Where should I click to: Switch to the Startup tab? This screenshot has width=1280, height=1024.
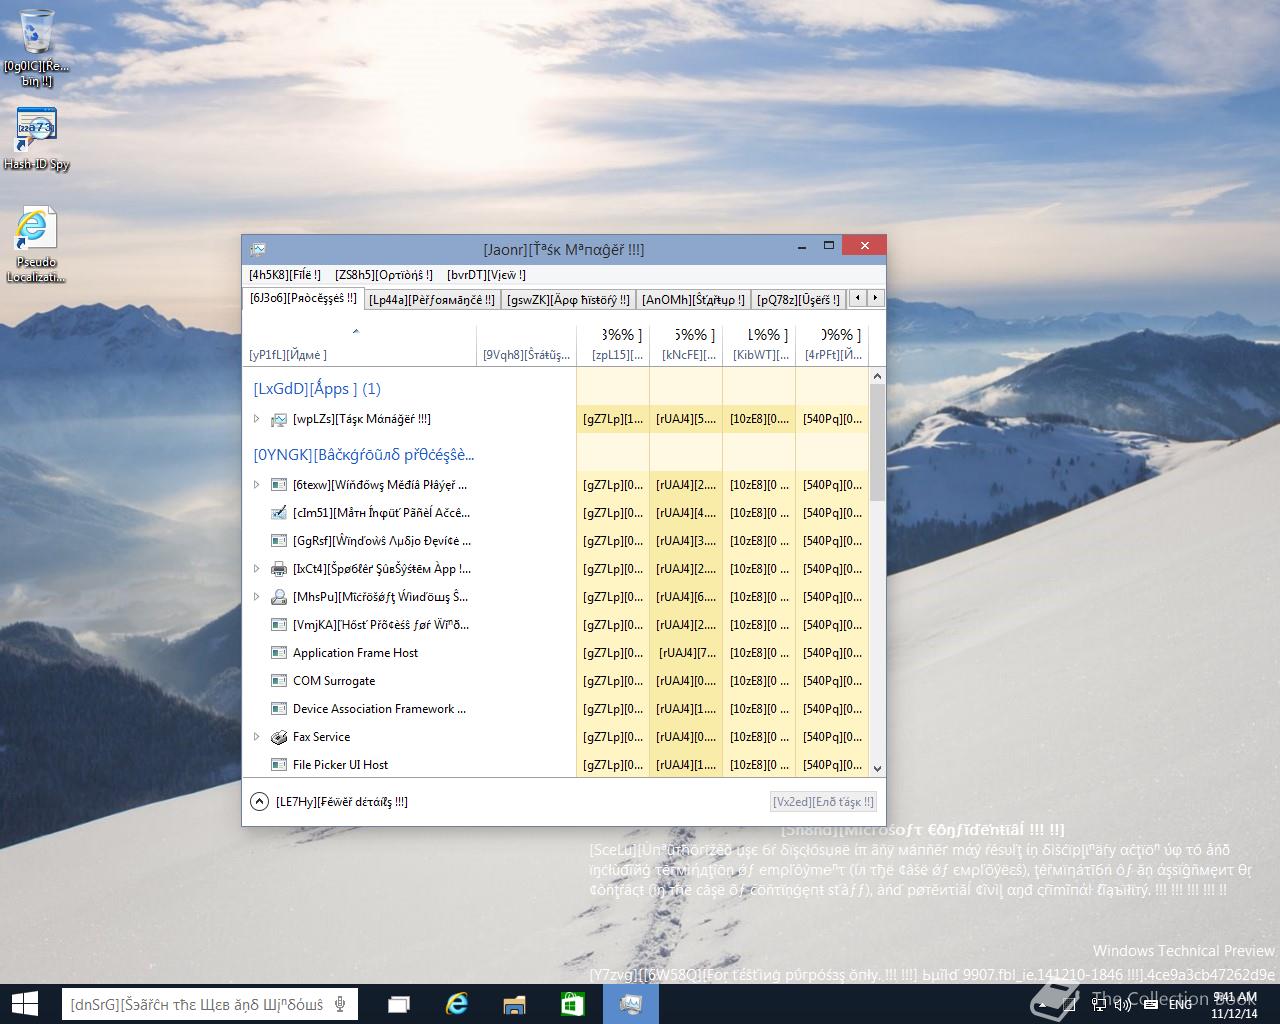pos(693,299)
